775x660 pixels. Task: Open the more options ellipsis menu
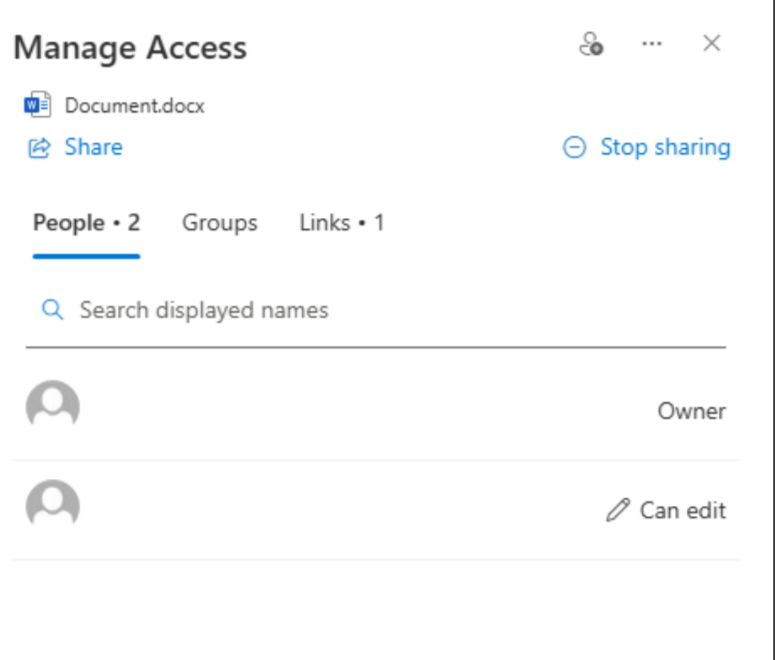[x=652, y=44]
